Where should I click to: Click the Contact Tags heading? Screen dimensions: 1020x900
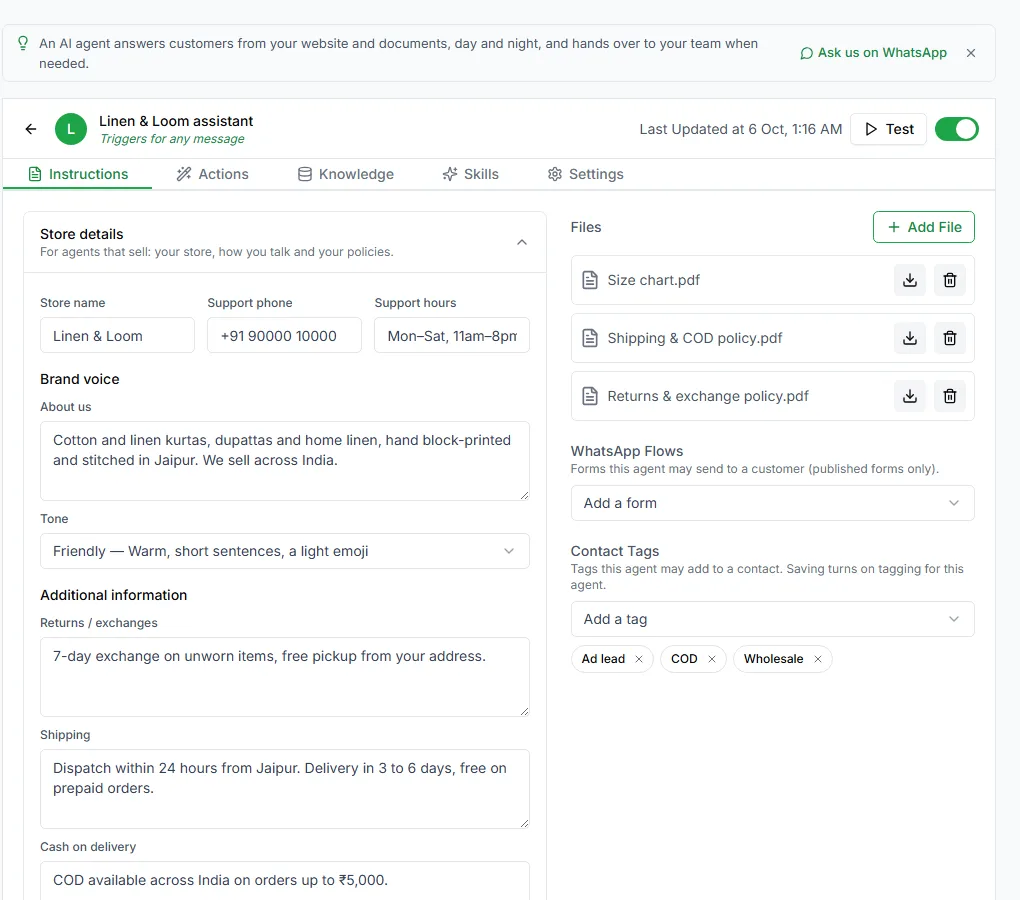pos(615,551)
